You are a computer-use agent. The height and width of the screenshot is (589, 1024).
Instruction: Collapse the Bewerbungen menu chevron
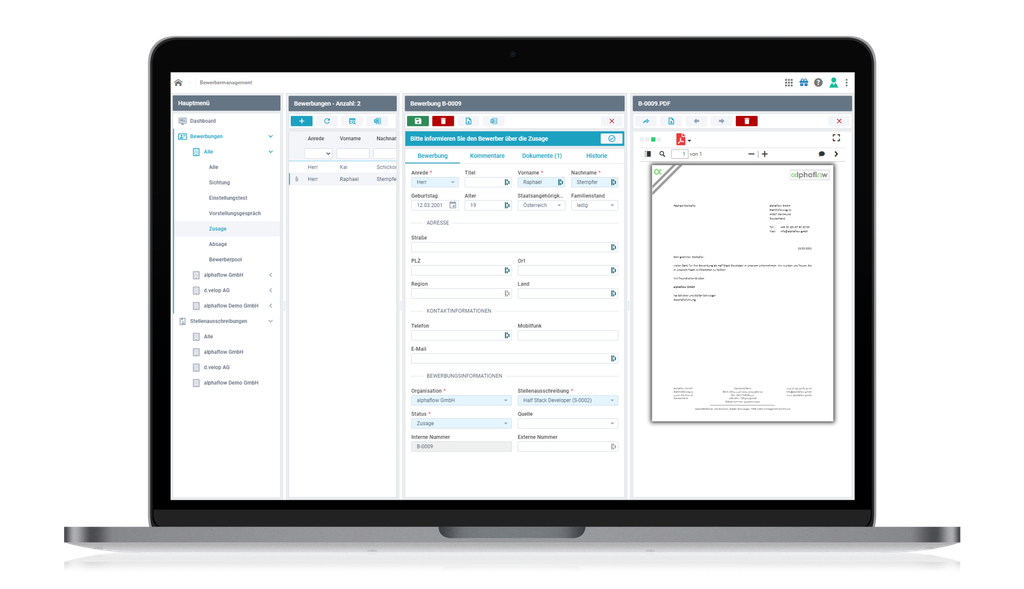tap(270, 136)
